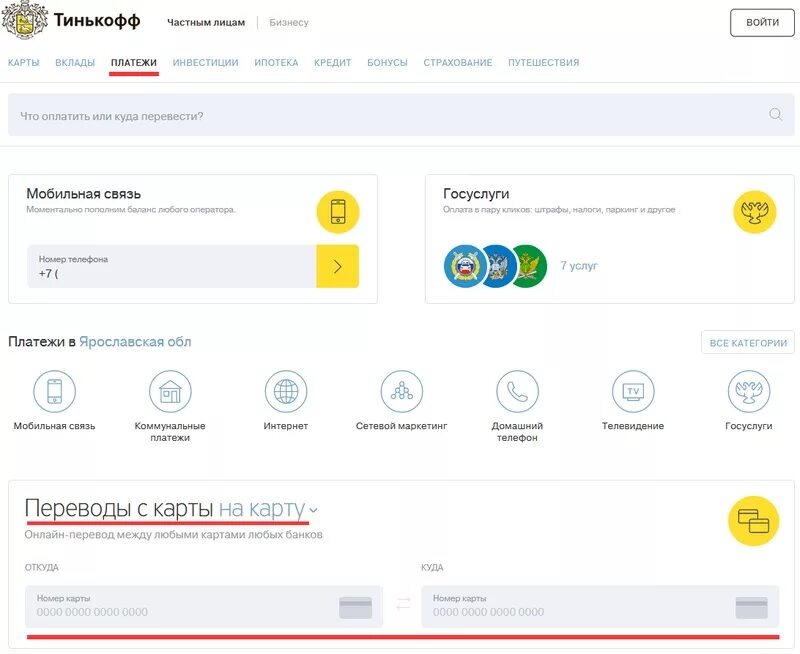The width and height of the screenshot is (800, 654).
Task: Select the Мобильная связь category icon
Action: [x=55, y=391]
